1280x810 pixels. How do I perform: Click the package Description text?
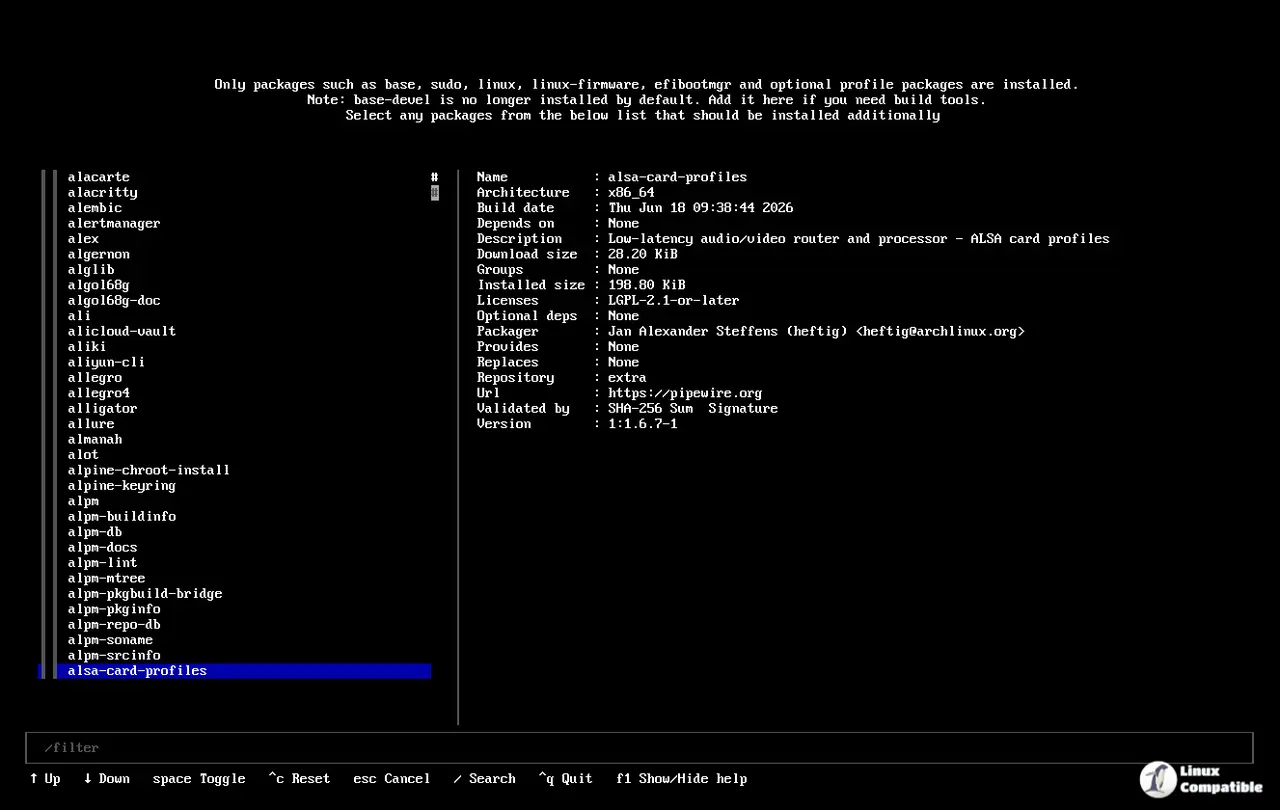[859, 239]
